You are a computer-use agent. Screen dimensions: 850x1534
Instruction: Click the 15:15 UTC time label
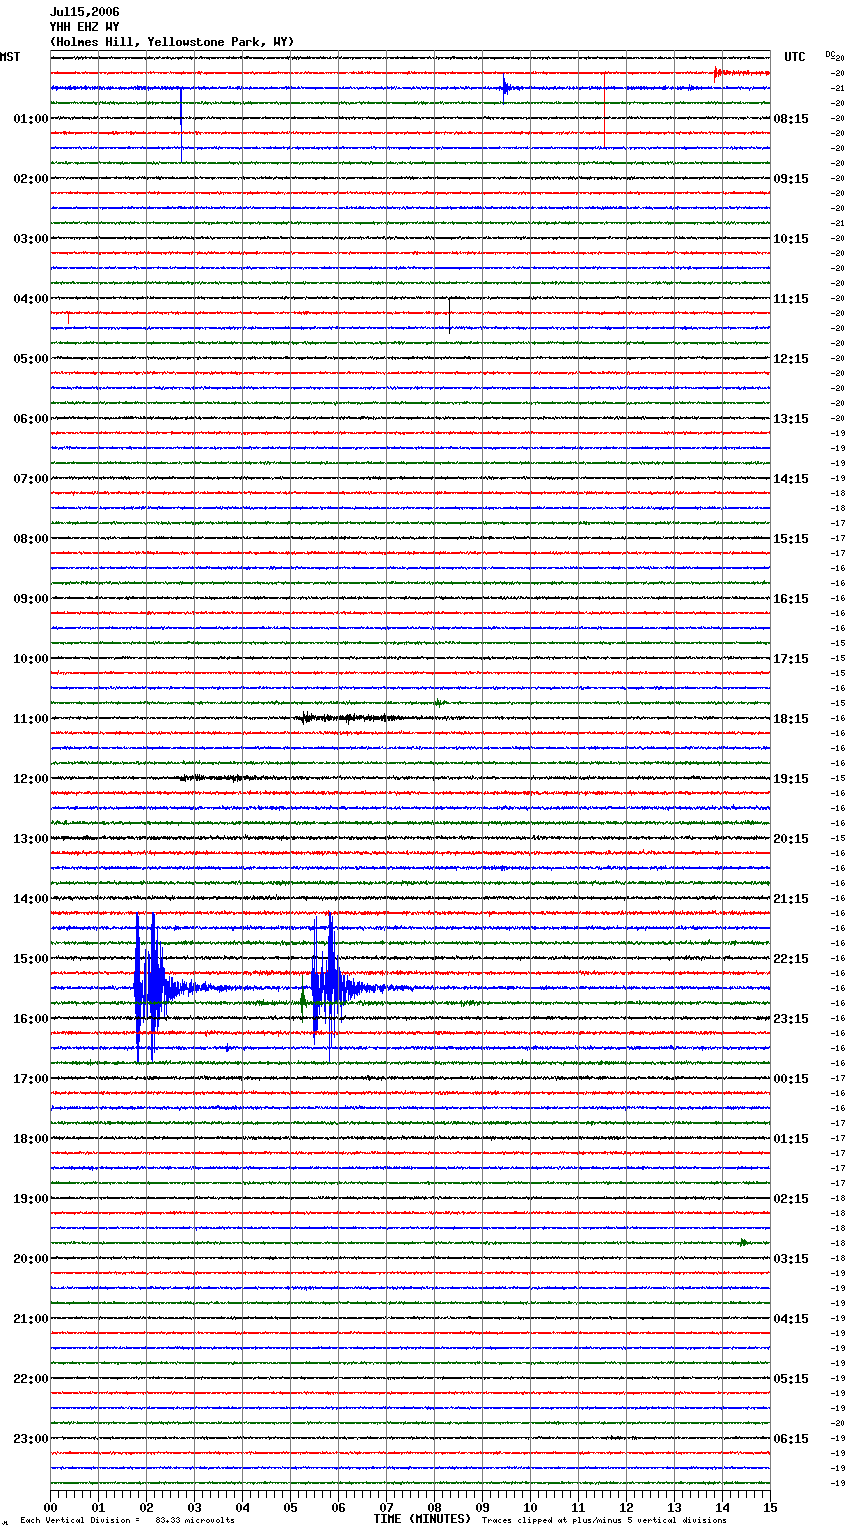[x=791, y=539]
